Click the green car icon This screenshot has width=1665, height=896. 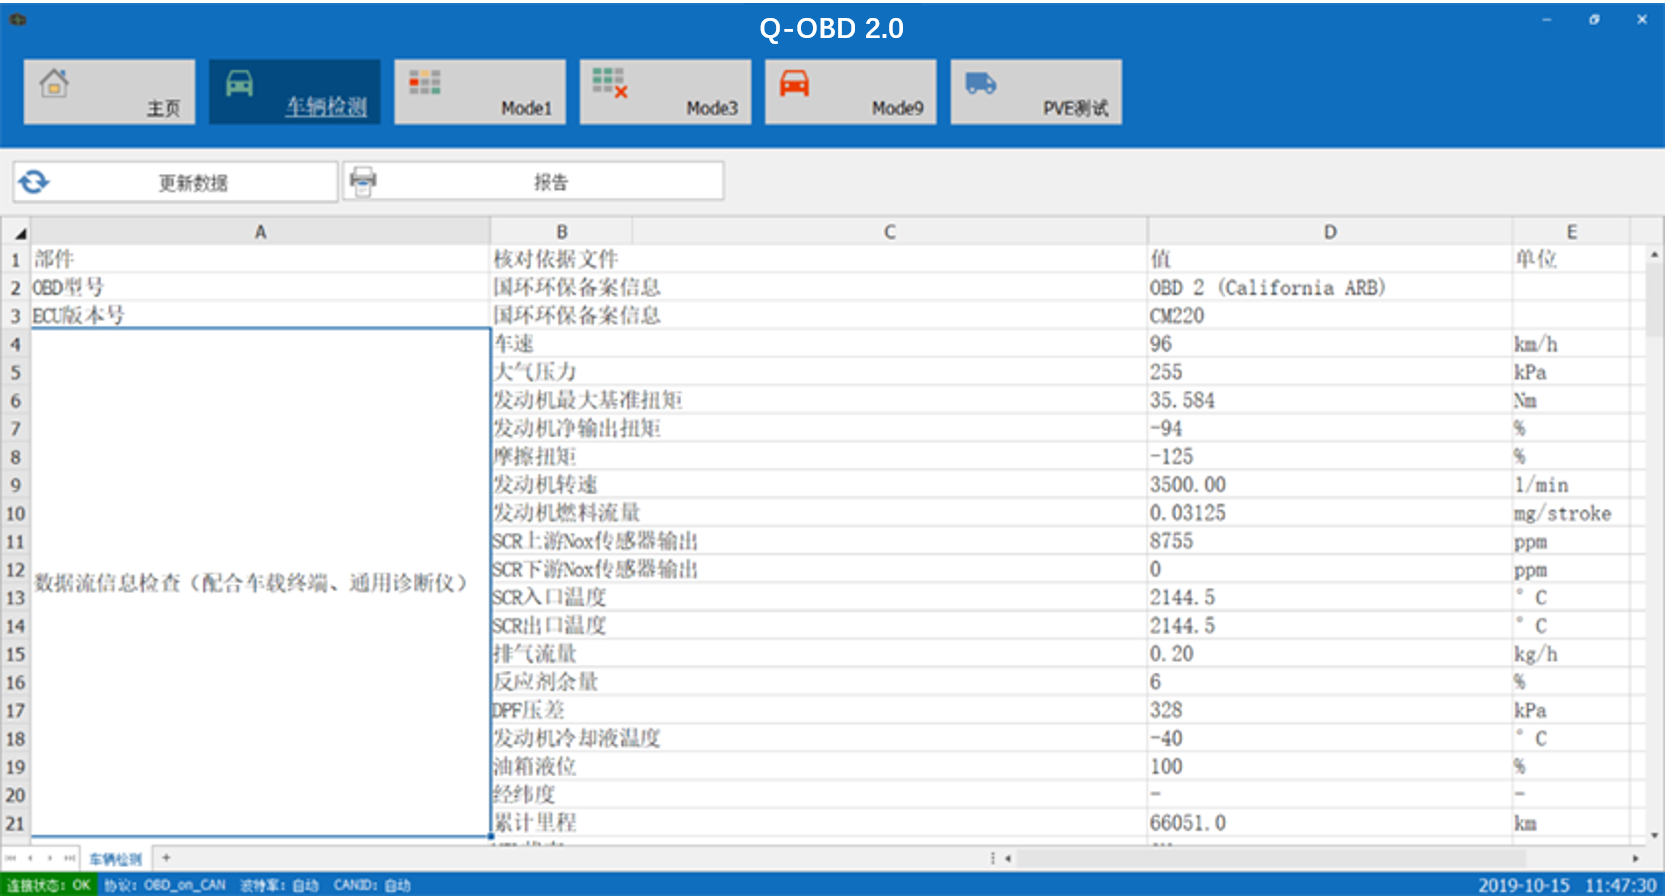pyautogui.click(x=240, y=83)
